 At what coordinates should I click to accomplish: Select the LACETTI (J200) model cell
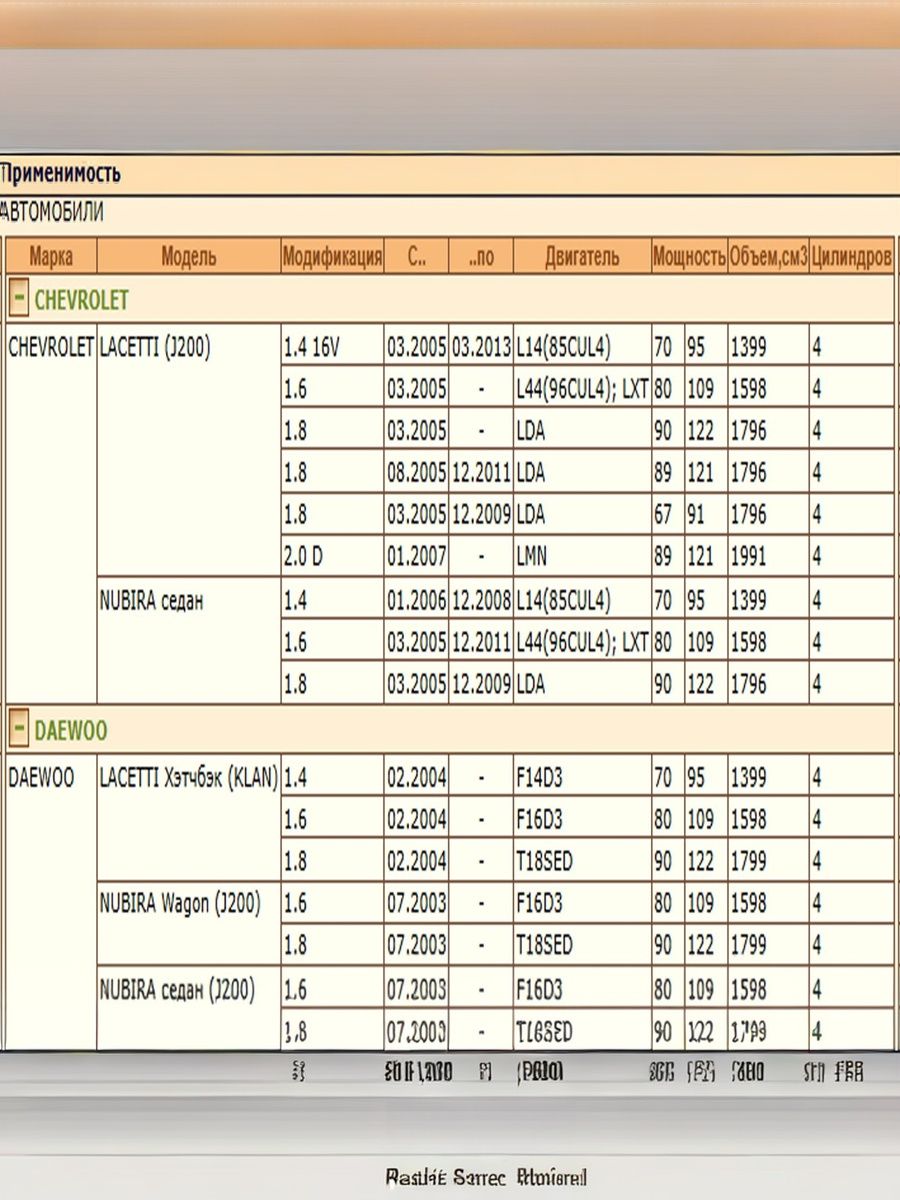point(155,347)
